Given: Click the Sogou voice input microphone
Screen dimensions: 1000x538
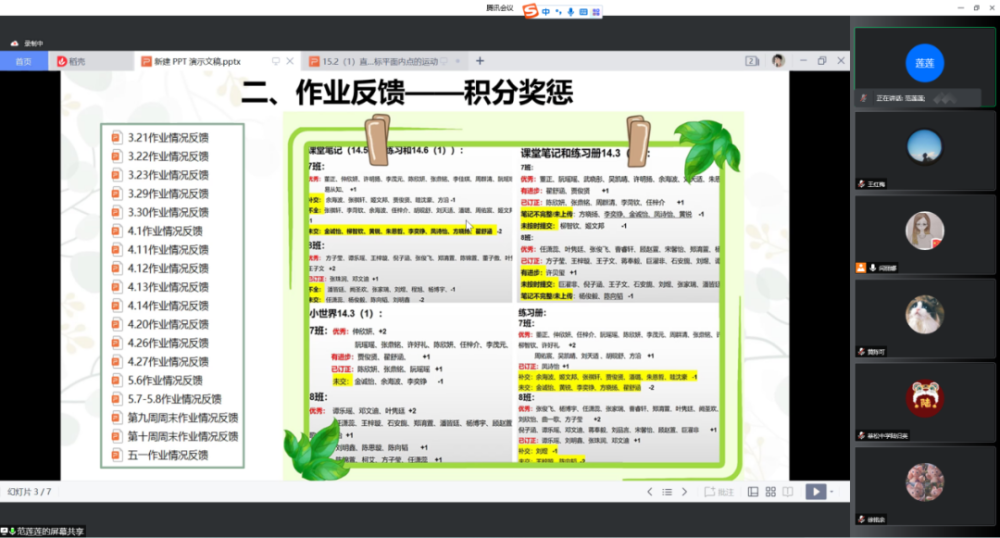Looking at the screenshot, I should pos(570,11).
